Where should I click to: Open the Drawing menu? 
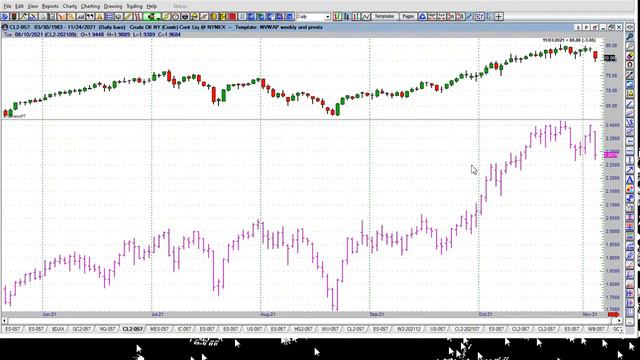click(x=113, y=7)
